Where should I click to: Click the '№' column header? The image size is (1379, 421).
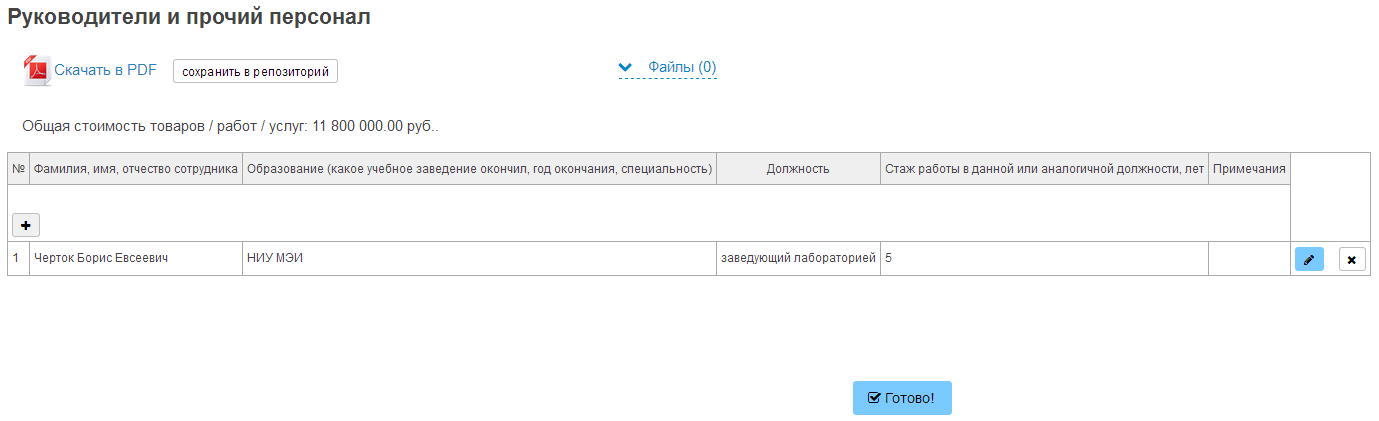(x=18, y=169)
